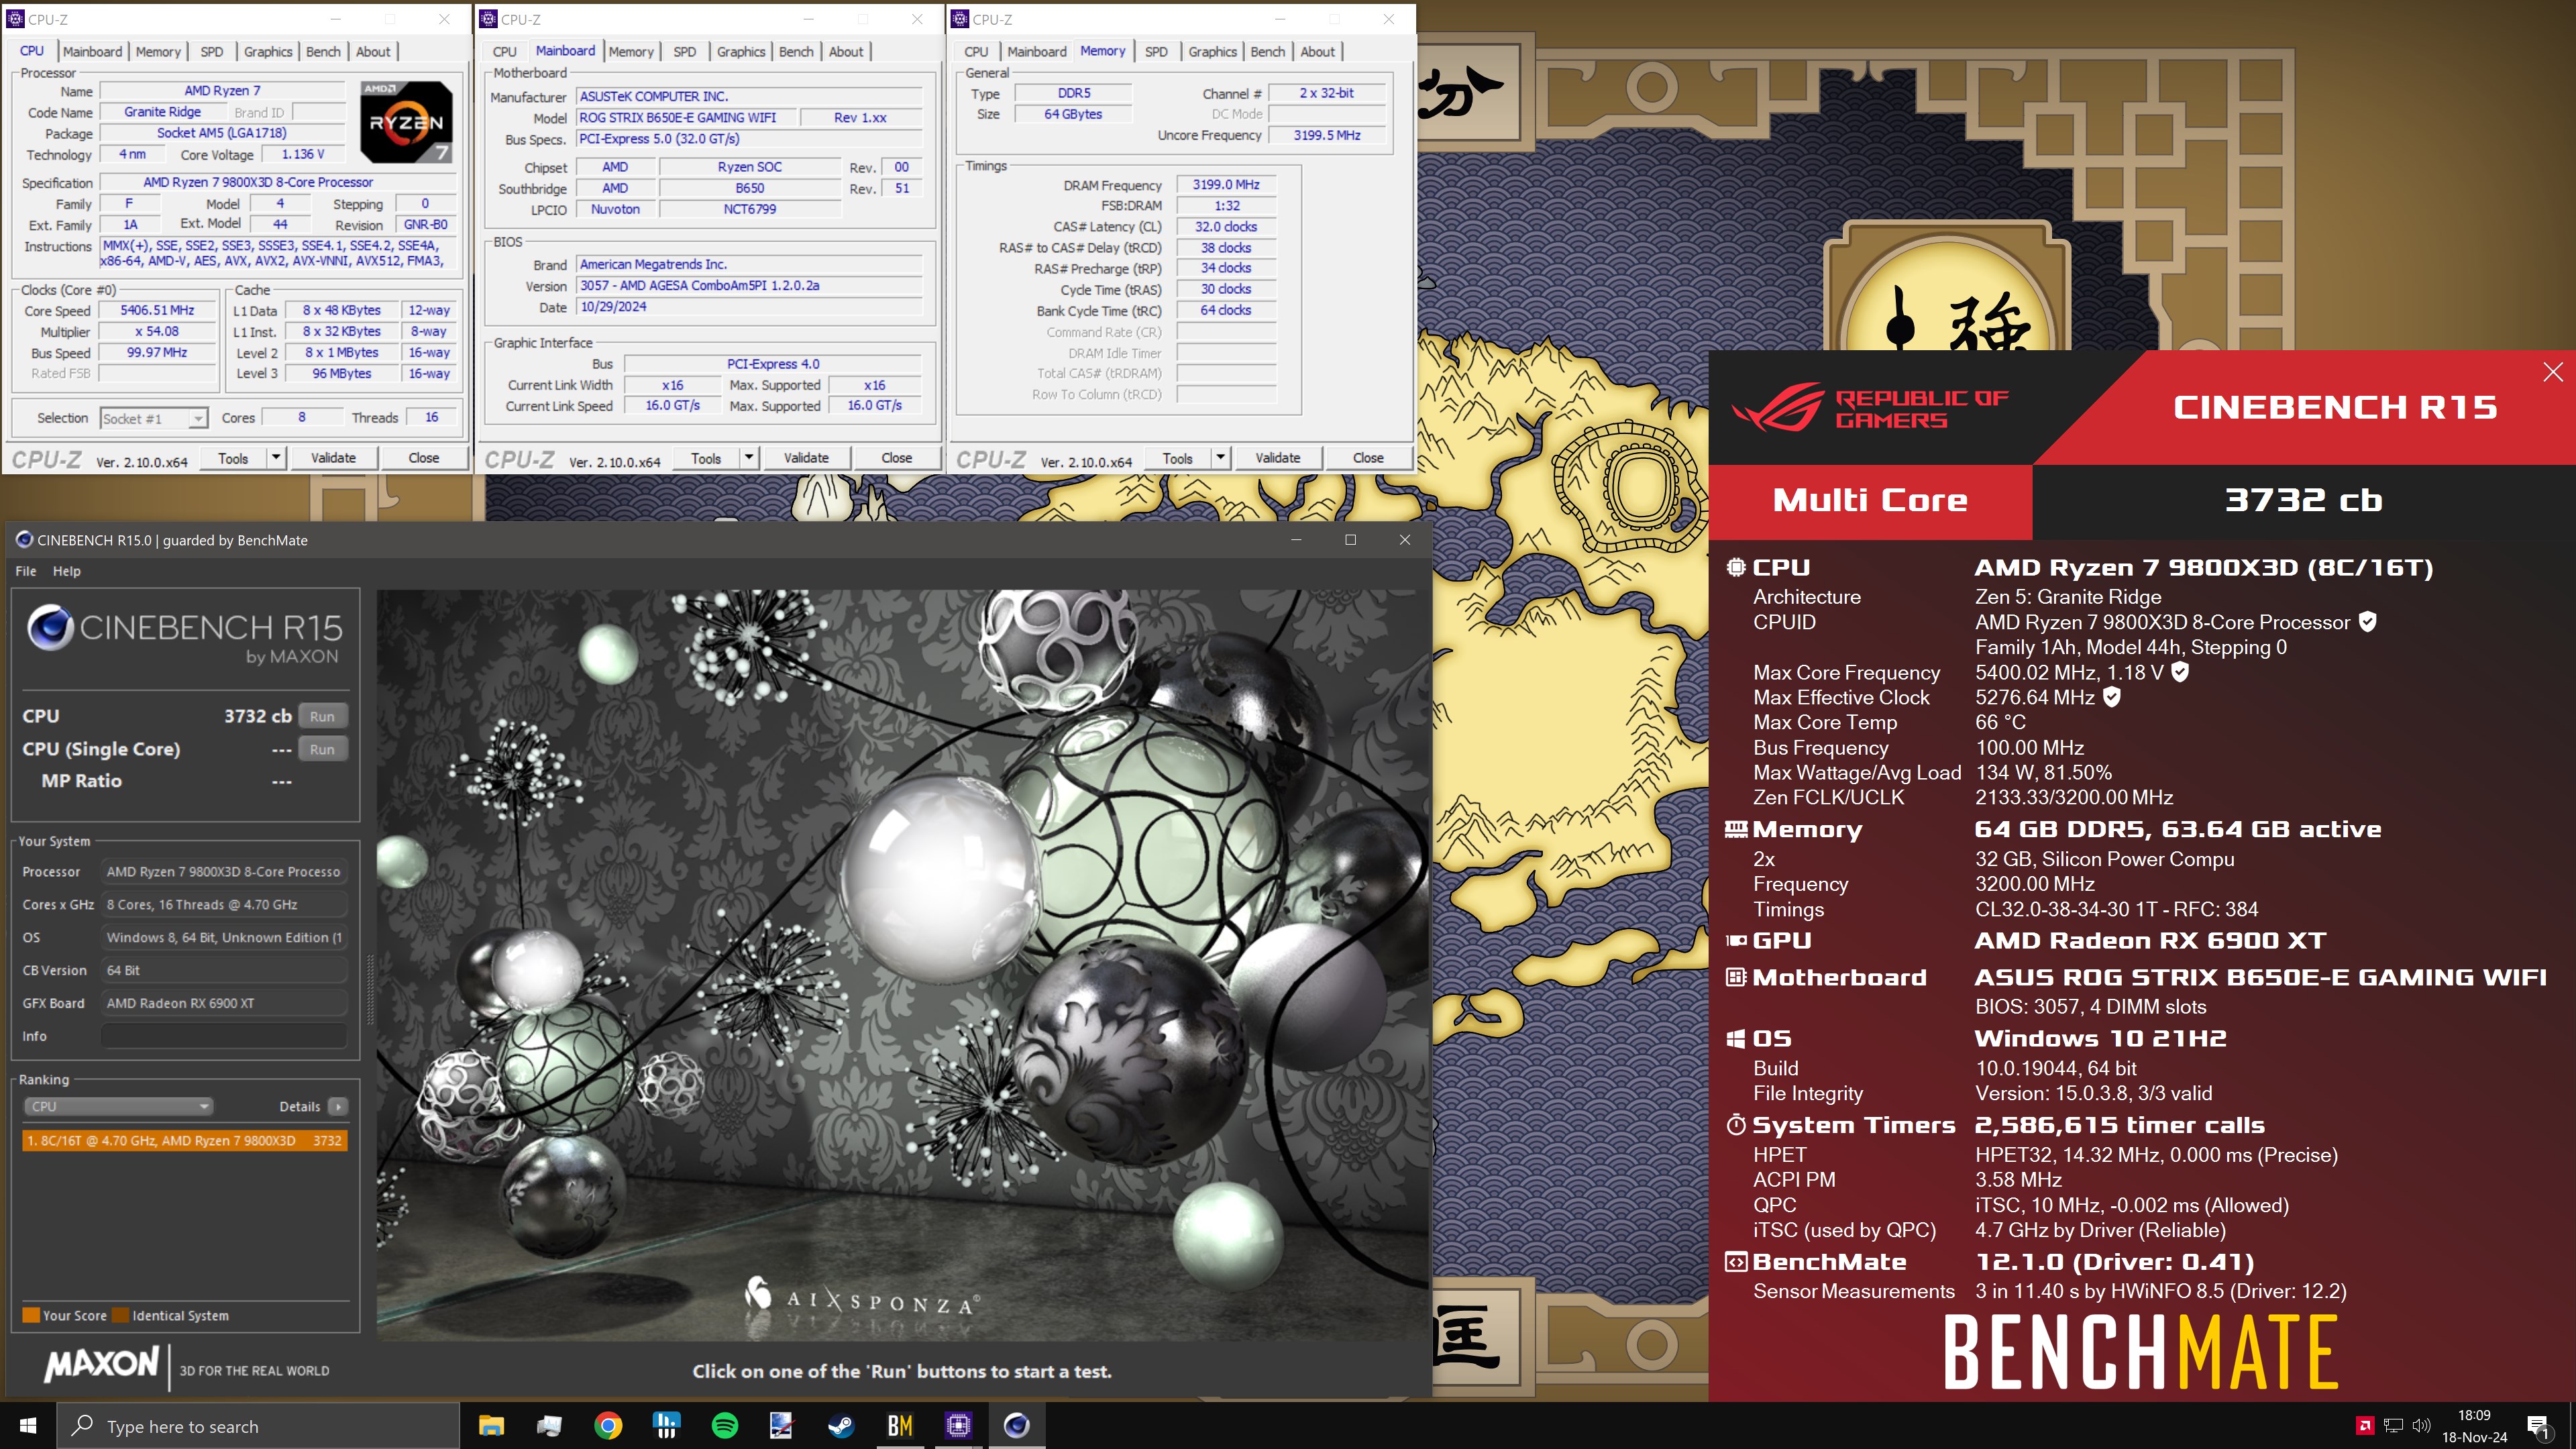Close the BenchMate result overlay with X

click(x=2552, y=372)
